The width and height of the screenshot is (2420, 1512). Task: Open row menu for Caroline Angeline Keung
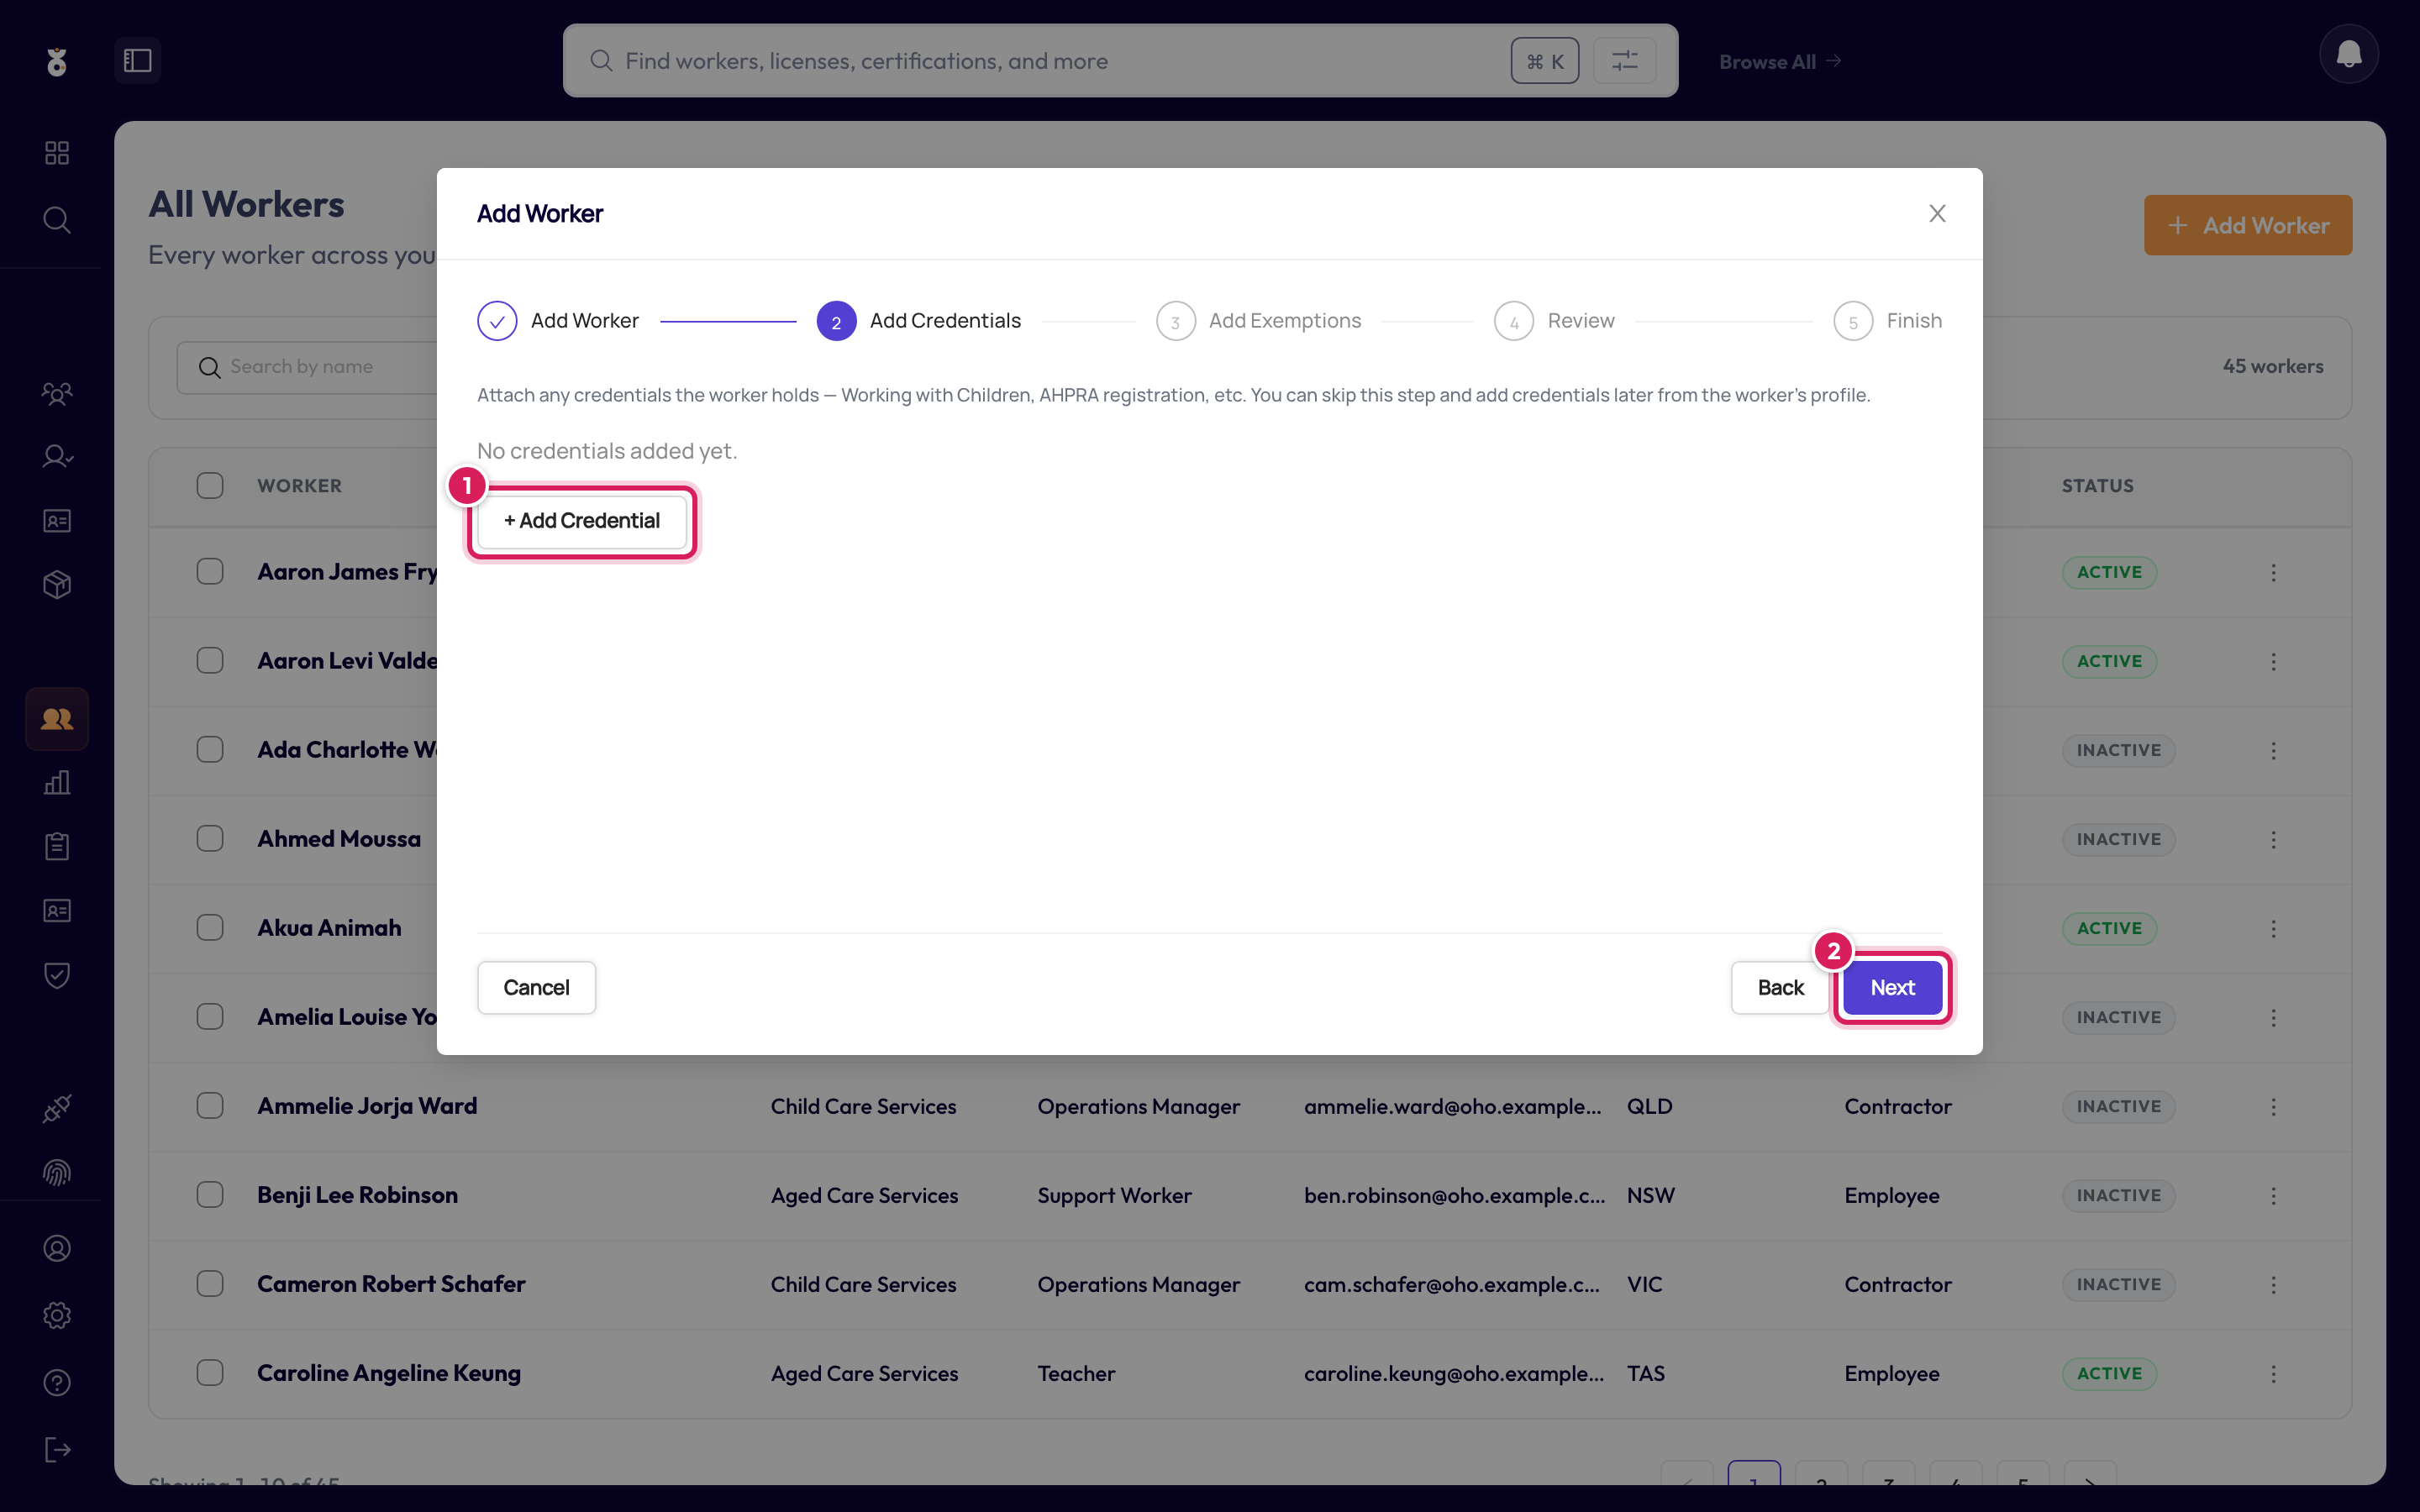coord(2273,1374)
